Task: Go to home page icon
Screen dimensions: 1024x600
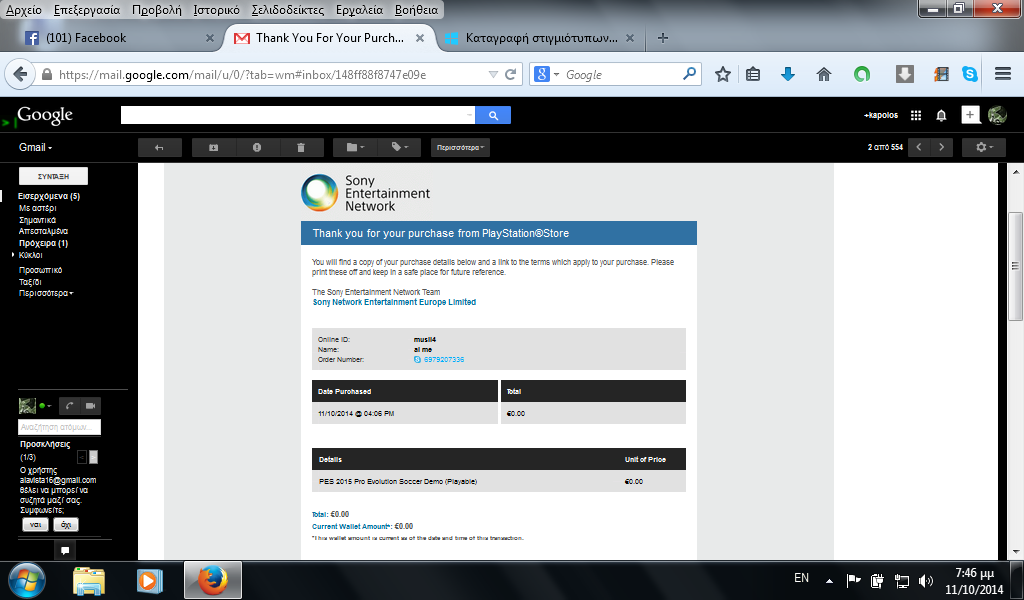Action: [x=824, y=74]
